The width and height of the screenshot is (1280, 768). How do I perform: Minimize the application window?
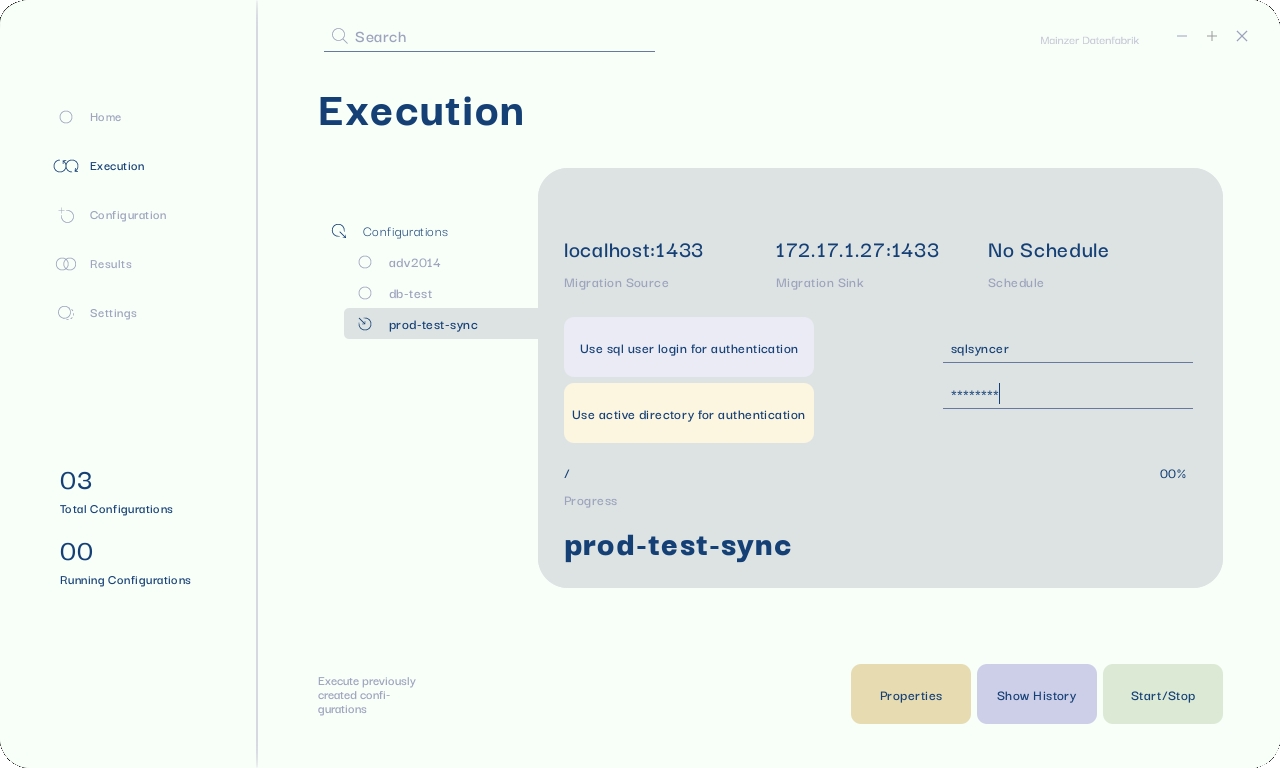pyautogui.click(x=1182, y=36)
